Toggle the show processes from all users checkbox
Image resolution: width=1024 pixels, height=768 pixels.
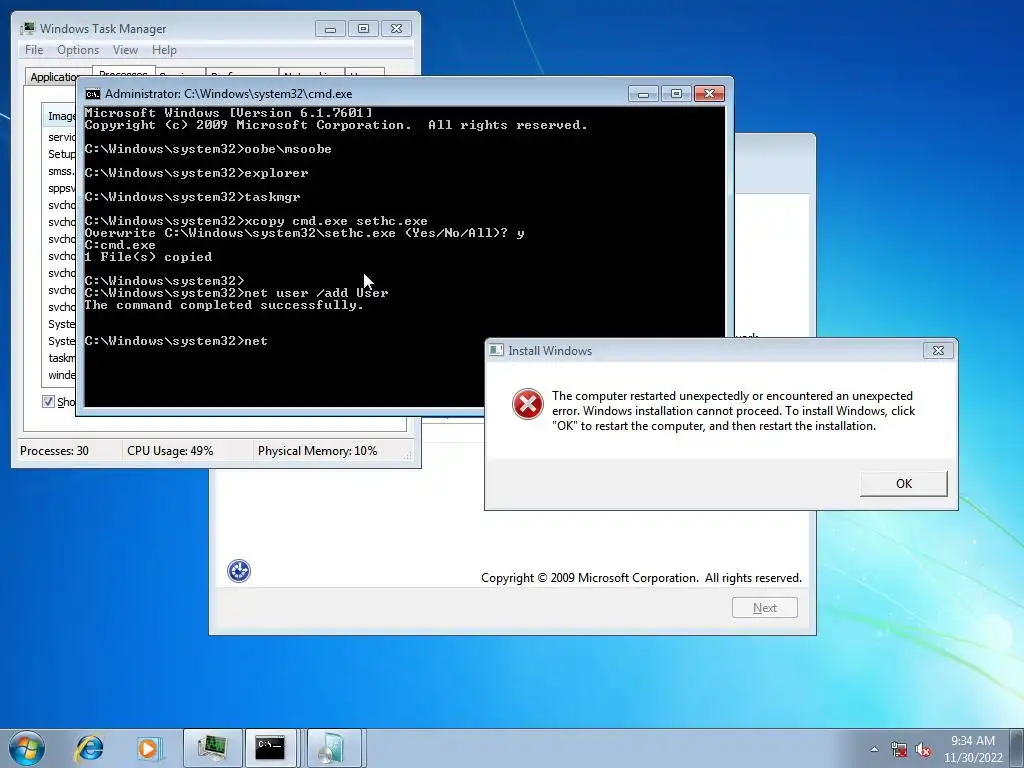pos(48,402)
